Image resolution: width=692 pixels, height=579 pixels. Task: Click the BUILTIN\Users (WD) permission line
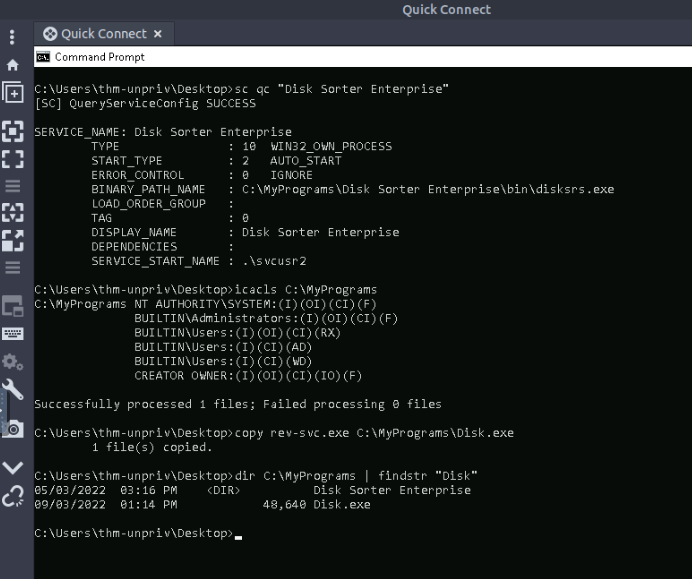tap(223, 361)
